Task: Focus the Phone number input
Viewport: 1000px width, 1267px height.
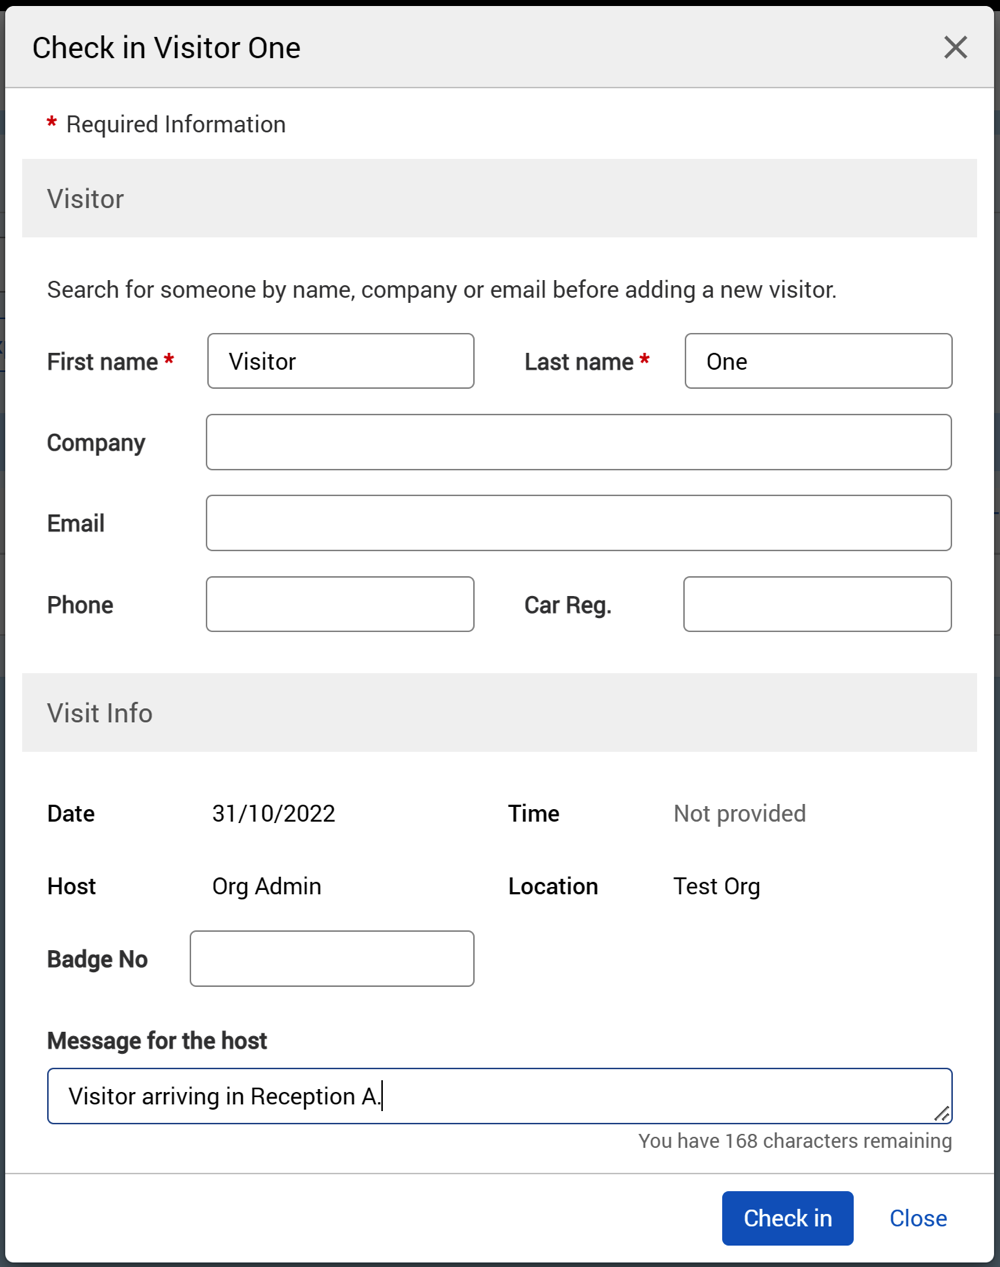Action: (x=340, y=604)
